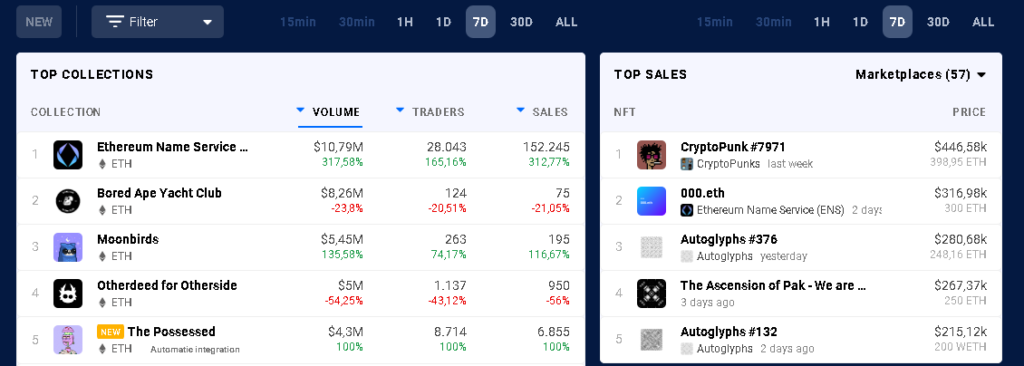Image resolution: width=1024 pixels, height=366 pixels.
Task: Select 30min range for Top Sales
Action: pos(773,22)
